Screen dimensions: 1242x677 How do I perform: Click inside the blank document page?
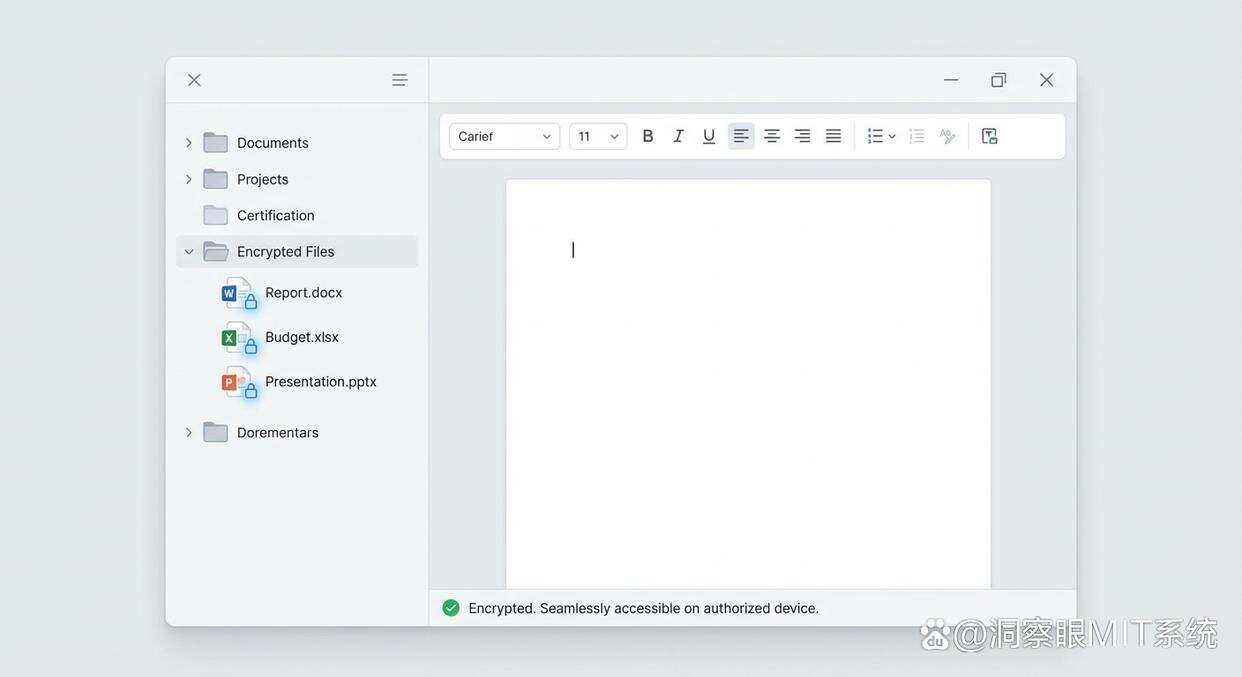[x=748, y=400]
